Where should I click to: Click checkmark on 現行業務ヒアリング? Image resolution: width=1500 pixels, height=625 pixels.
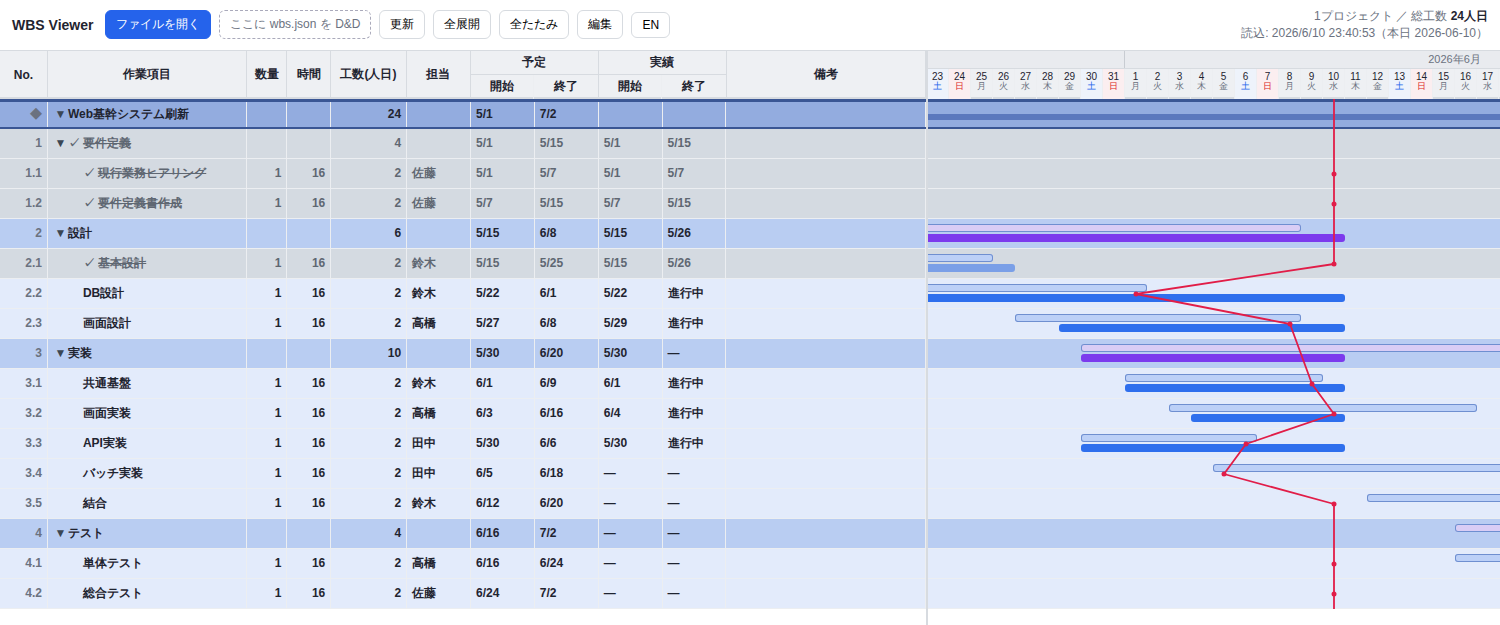click(x=89, y=173)
